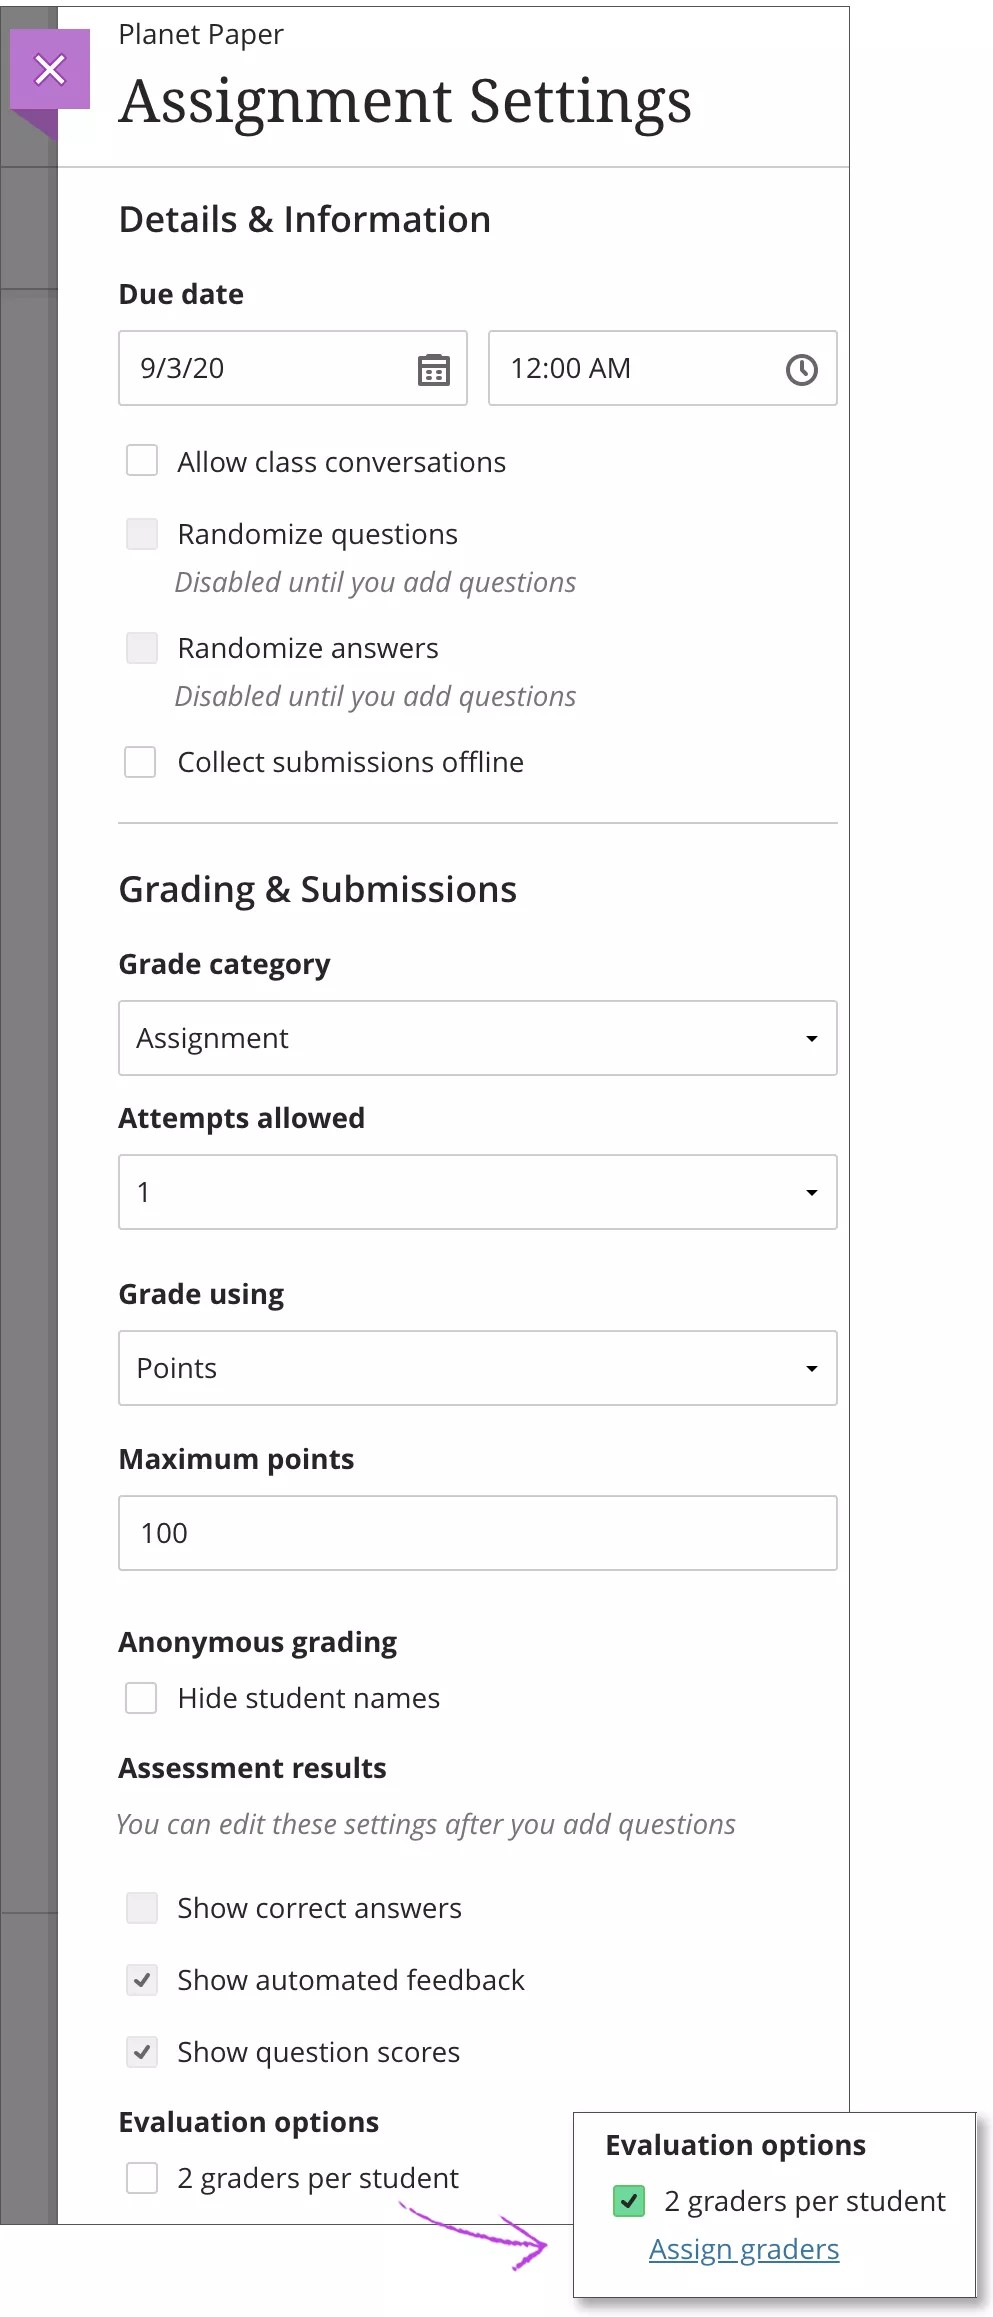This screenshot has width=993, height=2317.
Task: Uncheck the green 2 graders per student box
Action: click(x=629, y=2200)
